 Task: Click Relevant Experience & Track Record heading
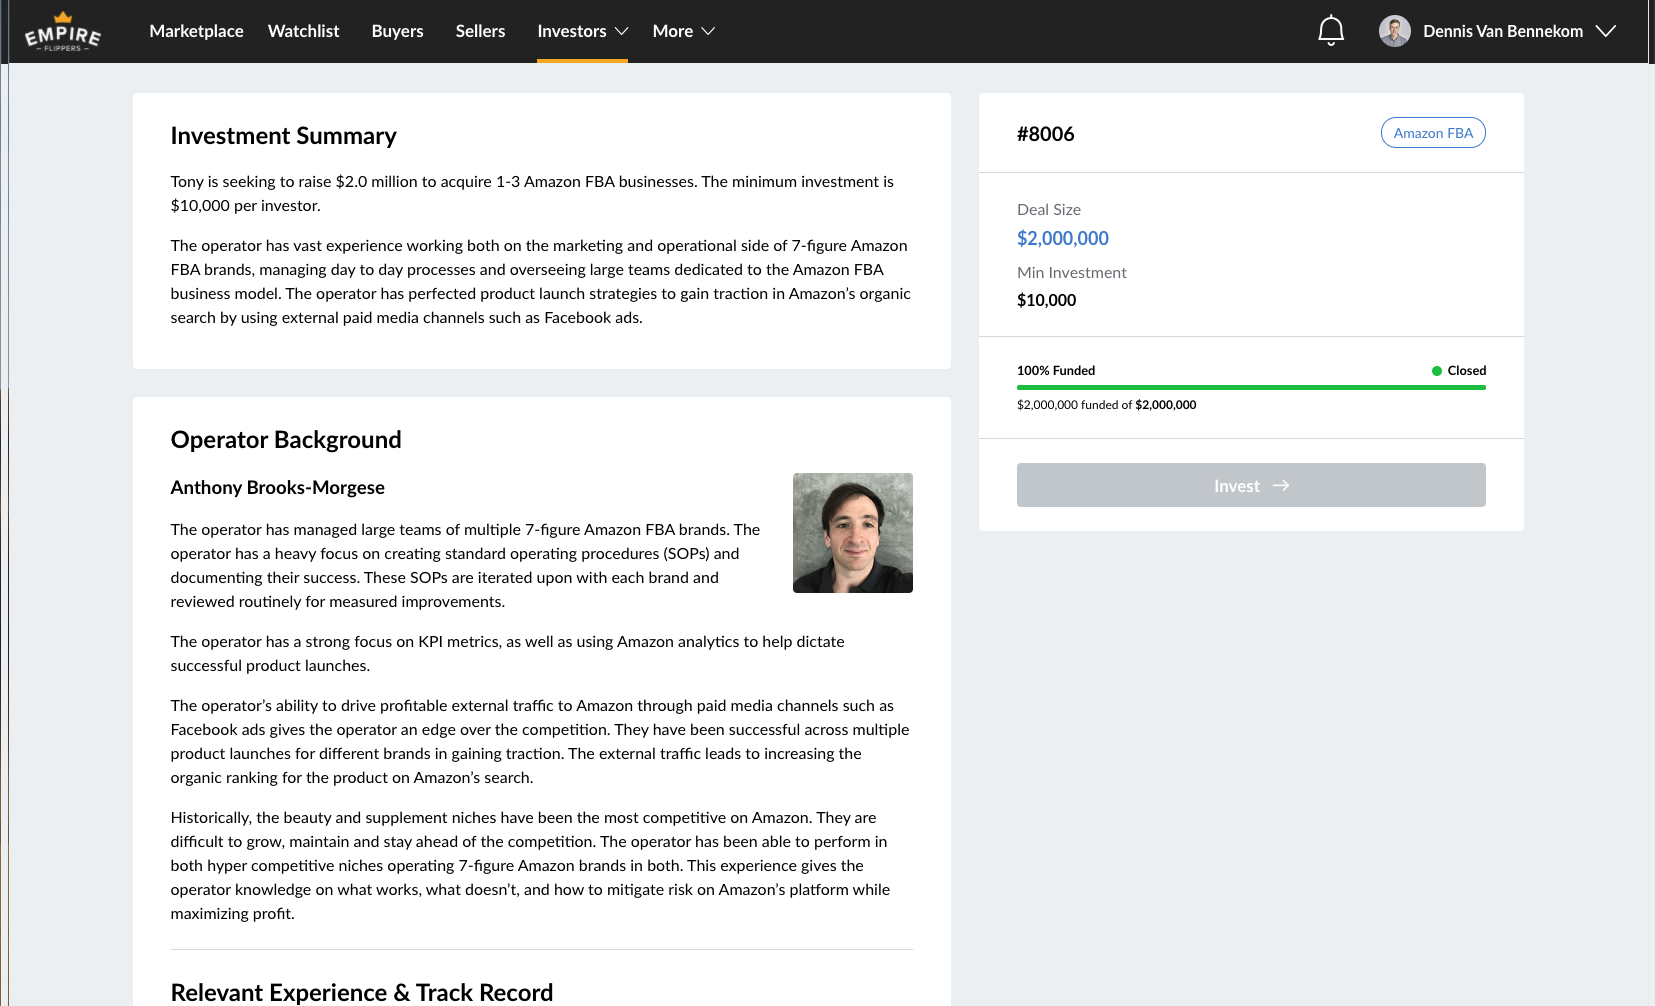click(x=362, y=992)
